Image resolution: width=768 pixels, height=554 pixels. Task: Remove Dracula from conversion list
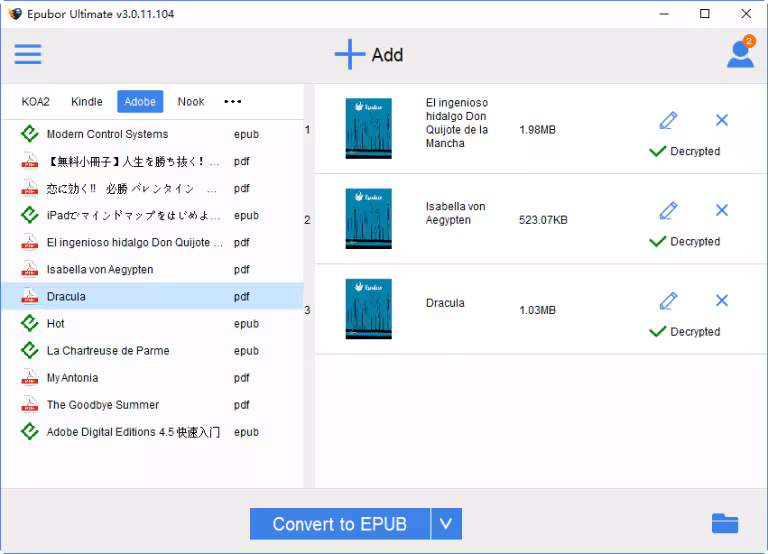coord(722,300)
